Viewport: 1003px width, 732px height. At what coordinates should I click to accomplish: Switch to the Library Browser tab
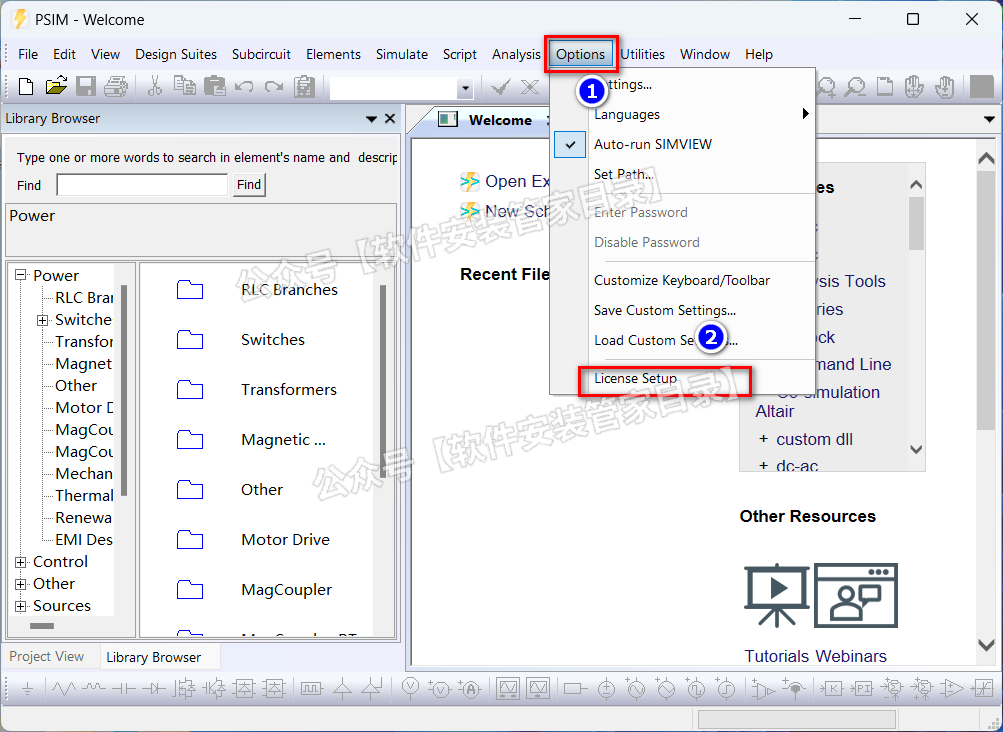click(x=154, y=657)
